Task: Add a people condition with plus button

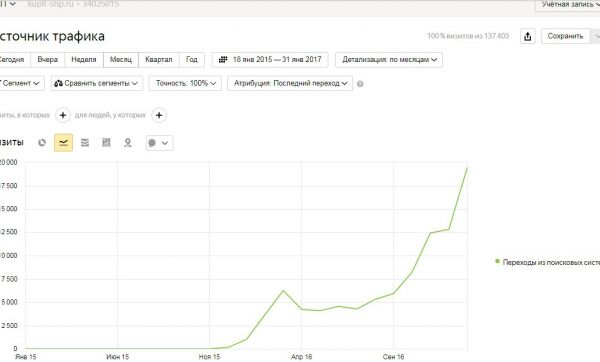Action: coord(159,115)
